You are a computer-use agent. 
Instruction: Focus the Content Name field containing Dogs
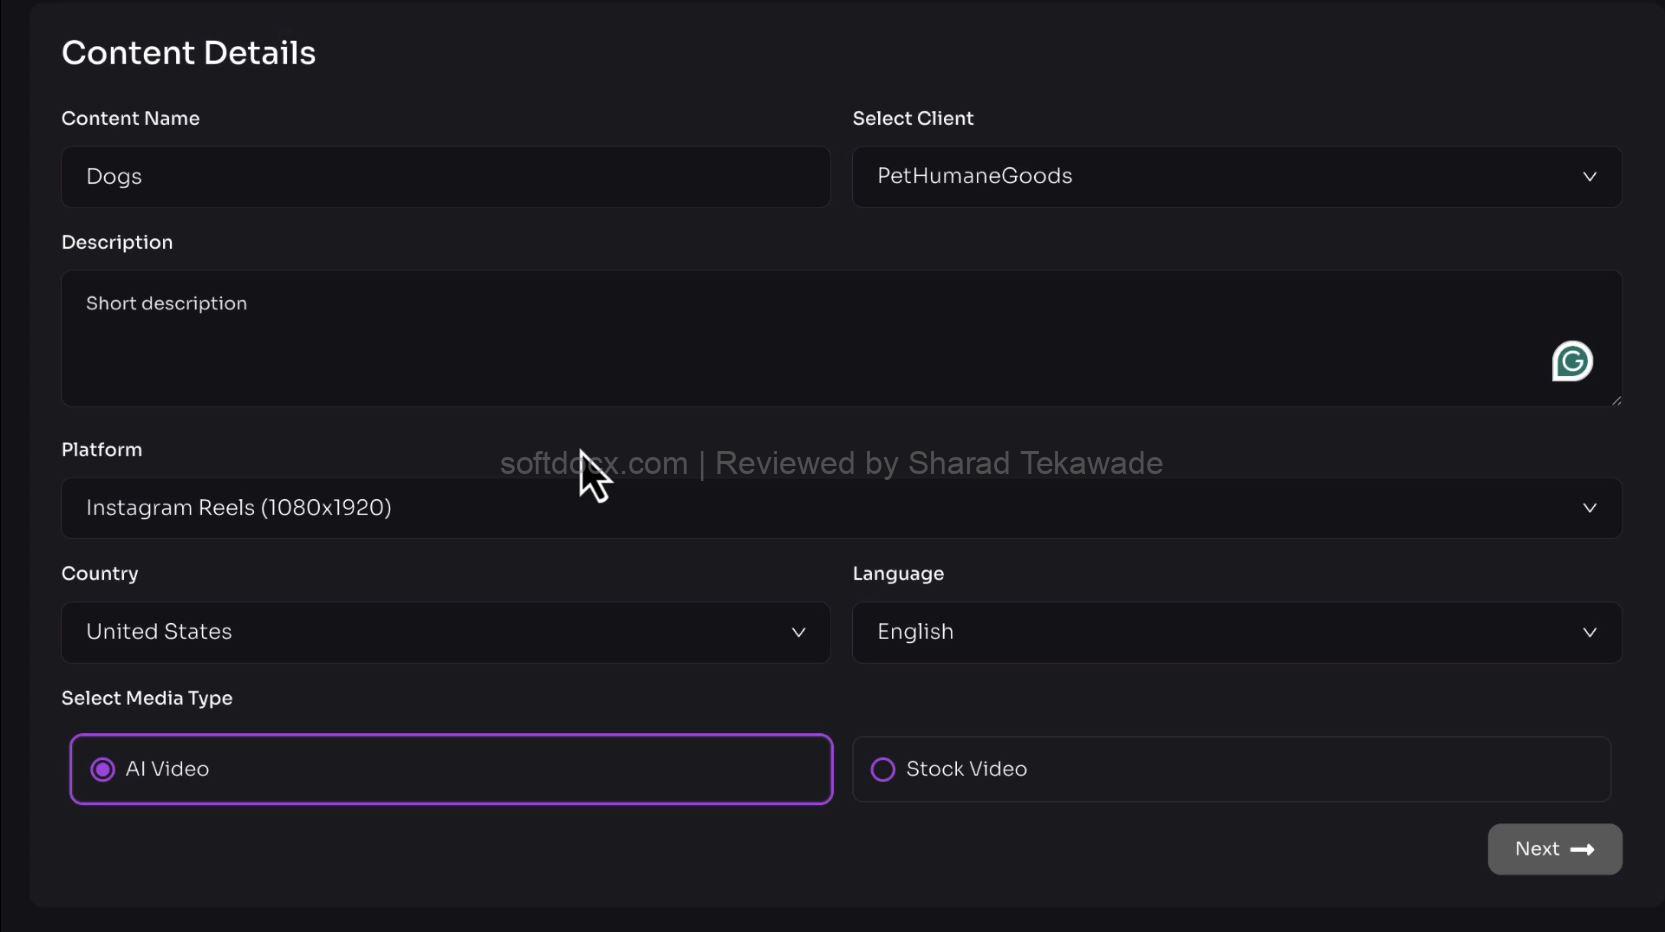tap(445, 177)
